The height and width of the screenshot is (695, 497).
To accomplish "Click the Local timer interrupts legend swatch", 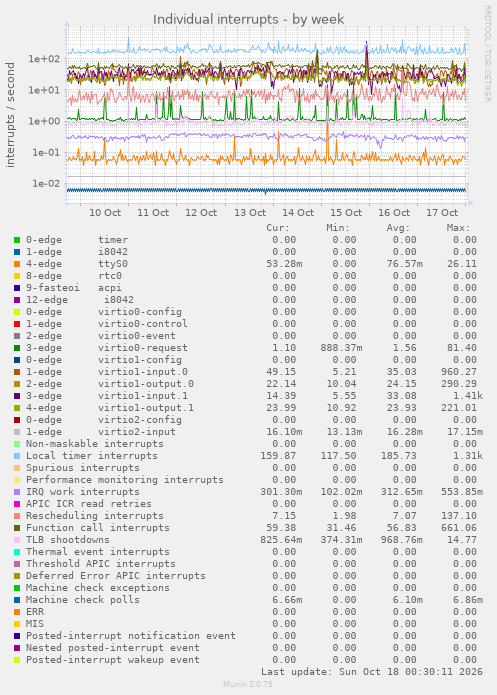I will tap(17, 456).
